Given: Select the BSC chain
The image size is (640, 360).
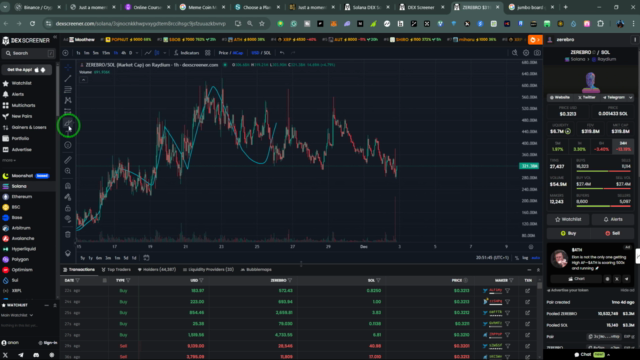Looking at the screenshot, I should click(x=16, y=207).
